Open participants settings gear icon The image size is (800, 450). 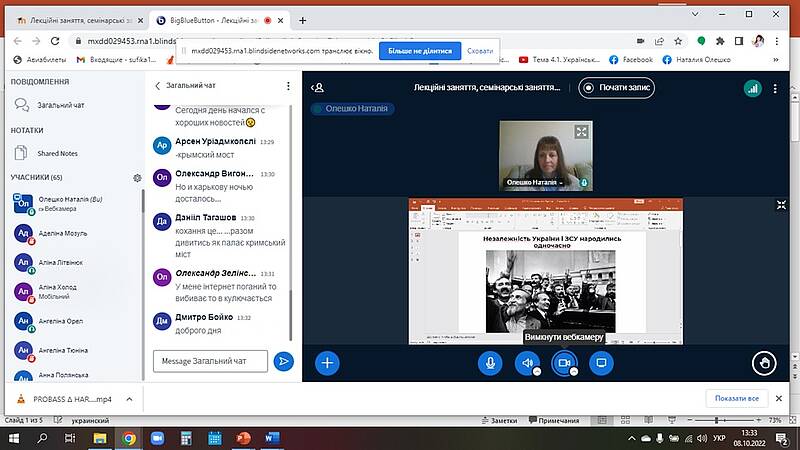(137, 177)
